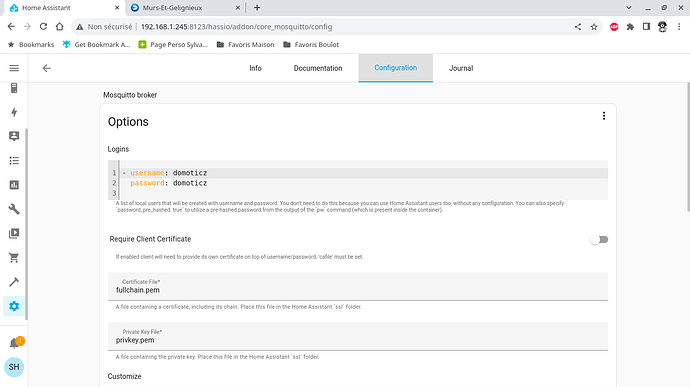Click the address bar URL
Screen dimensions: 690x387
[x=236, y=27]
